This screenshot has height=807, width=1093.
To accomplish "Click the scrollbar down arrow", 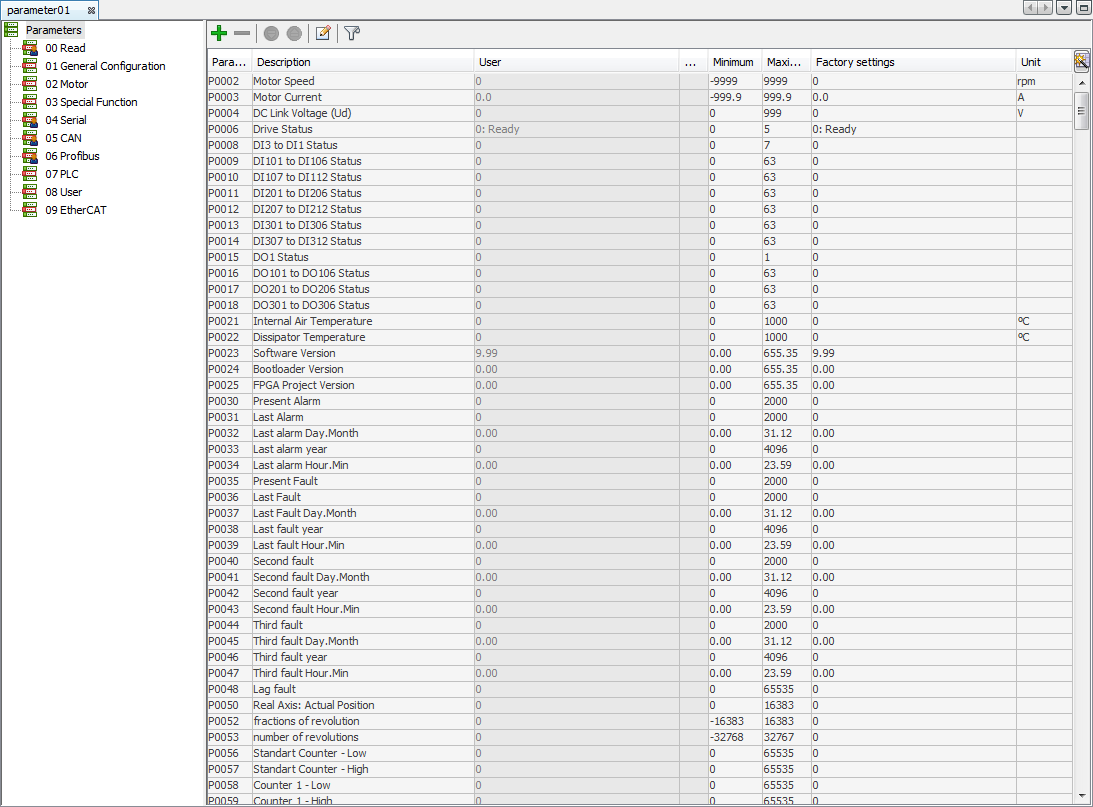I will [1081, 795].
